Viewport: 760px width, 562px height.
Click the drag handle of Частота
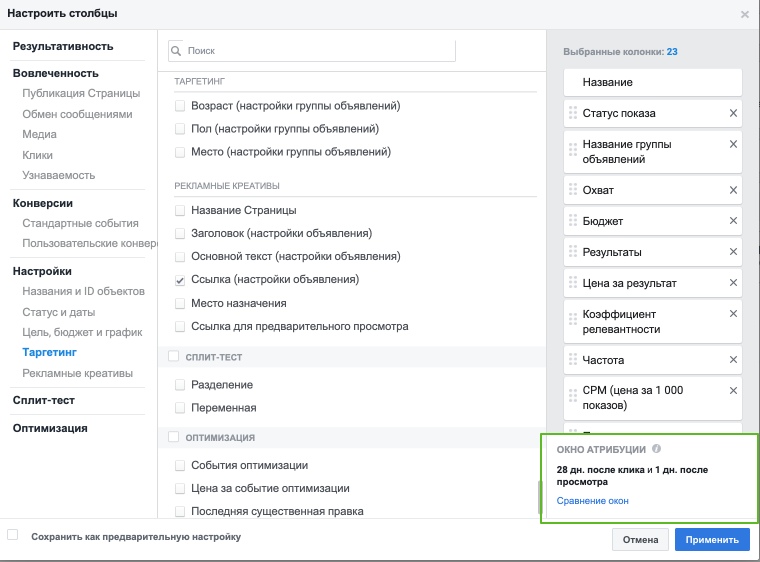point(573,359)
